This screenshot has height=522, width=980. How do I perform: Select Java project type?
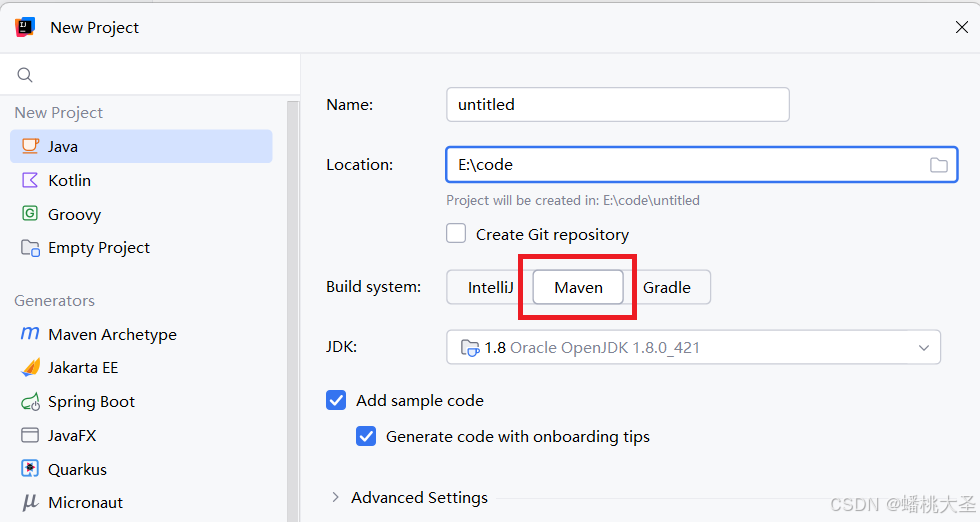pos(141,146)
